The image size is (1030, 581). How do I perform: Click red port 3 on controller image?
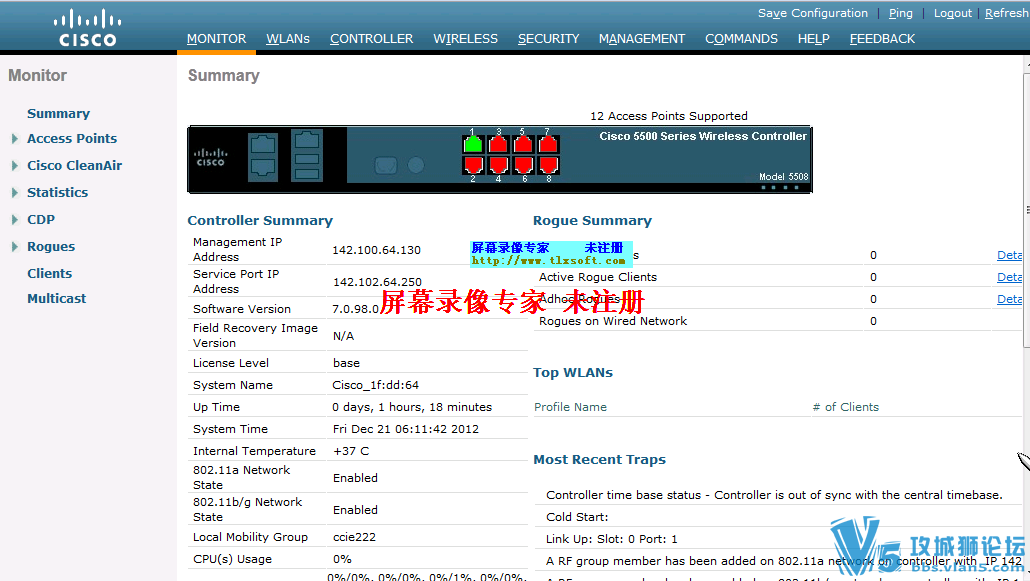pos(499,144)
